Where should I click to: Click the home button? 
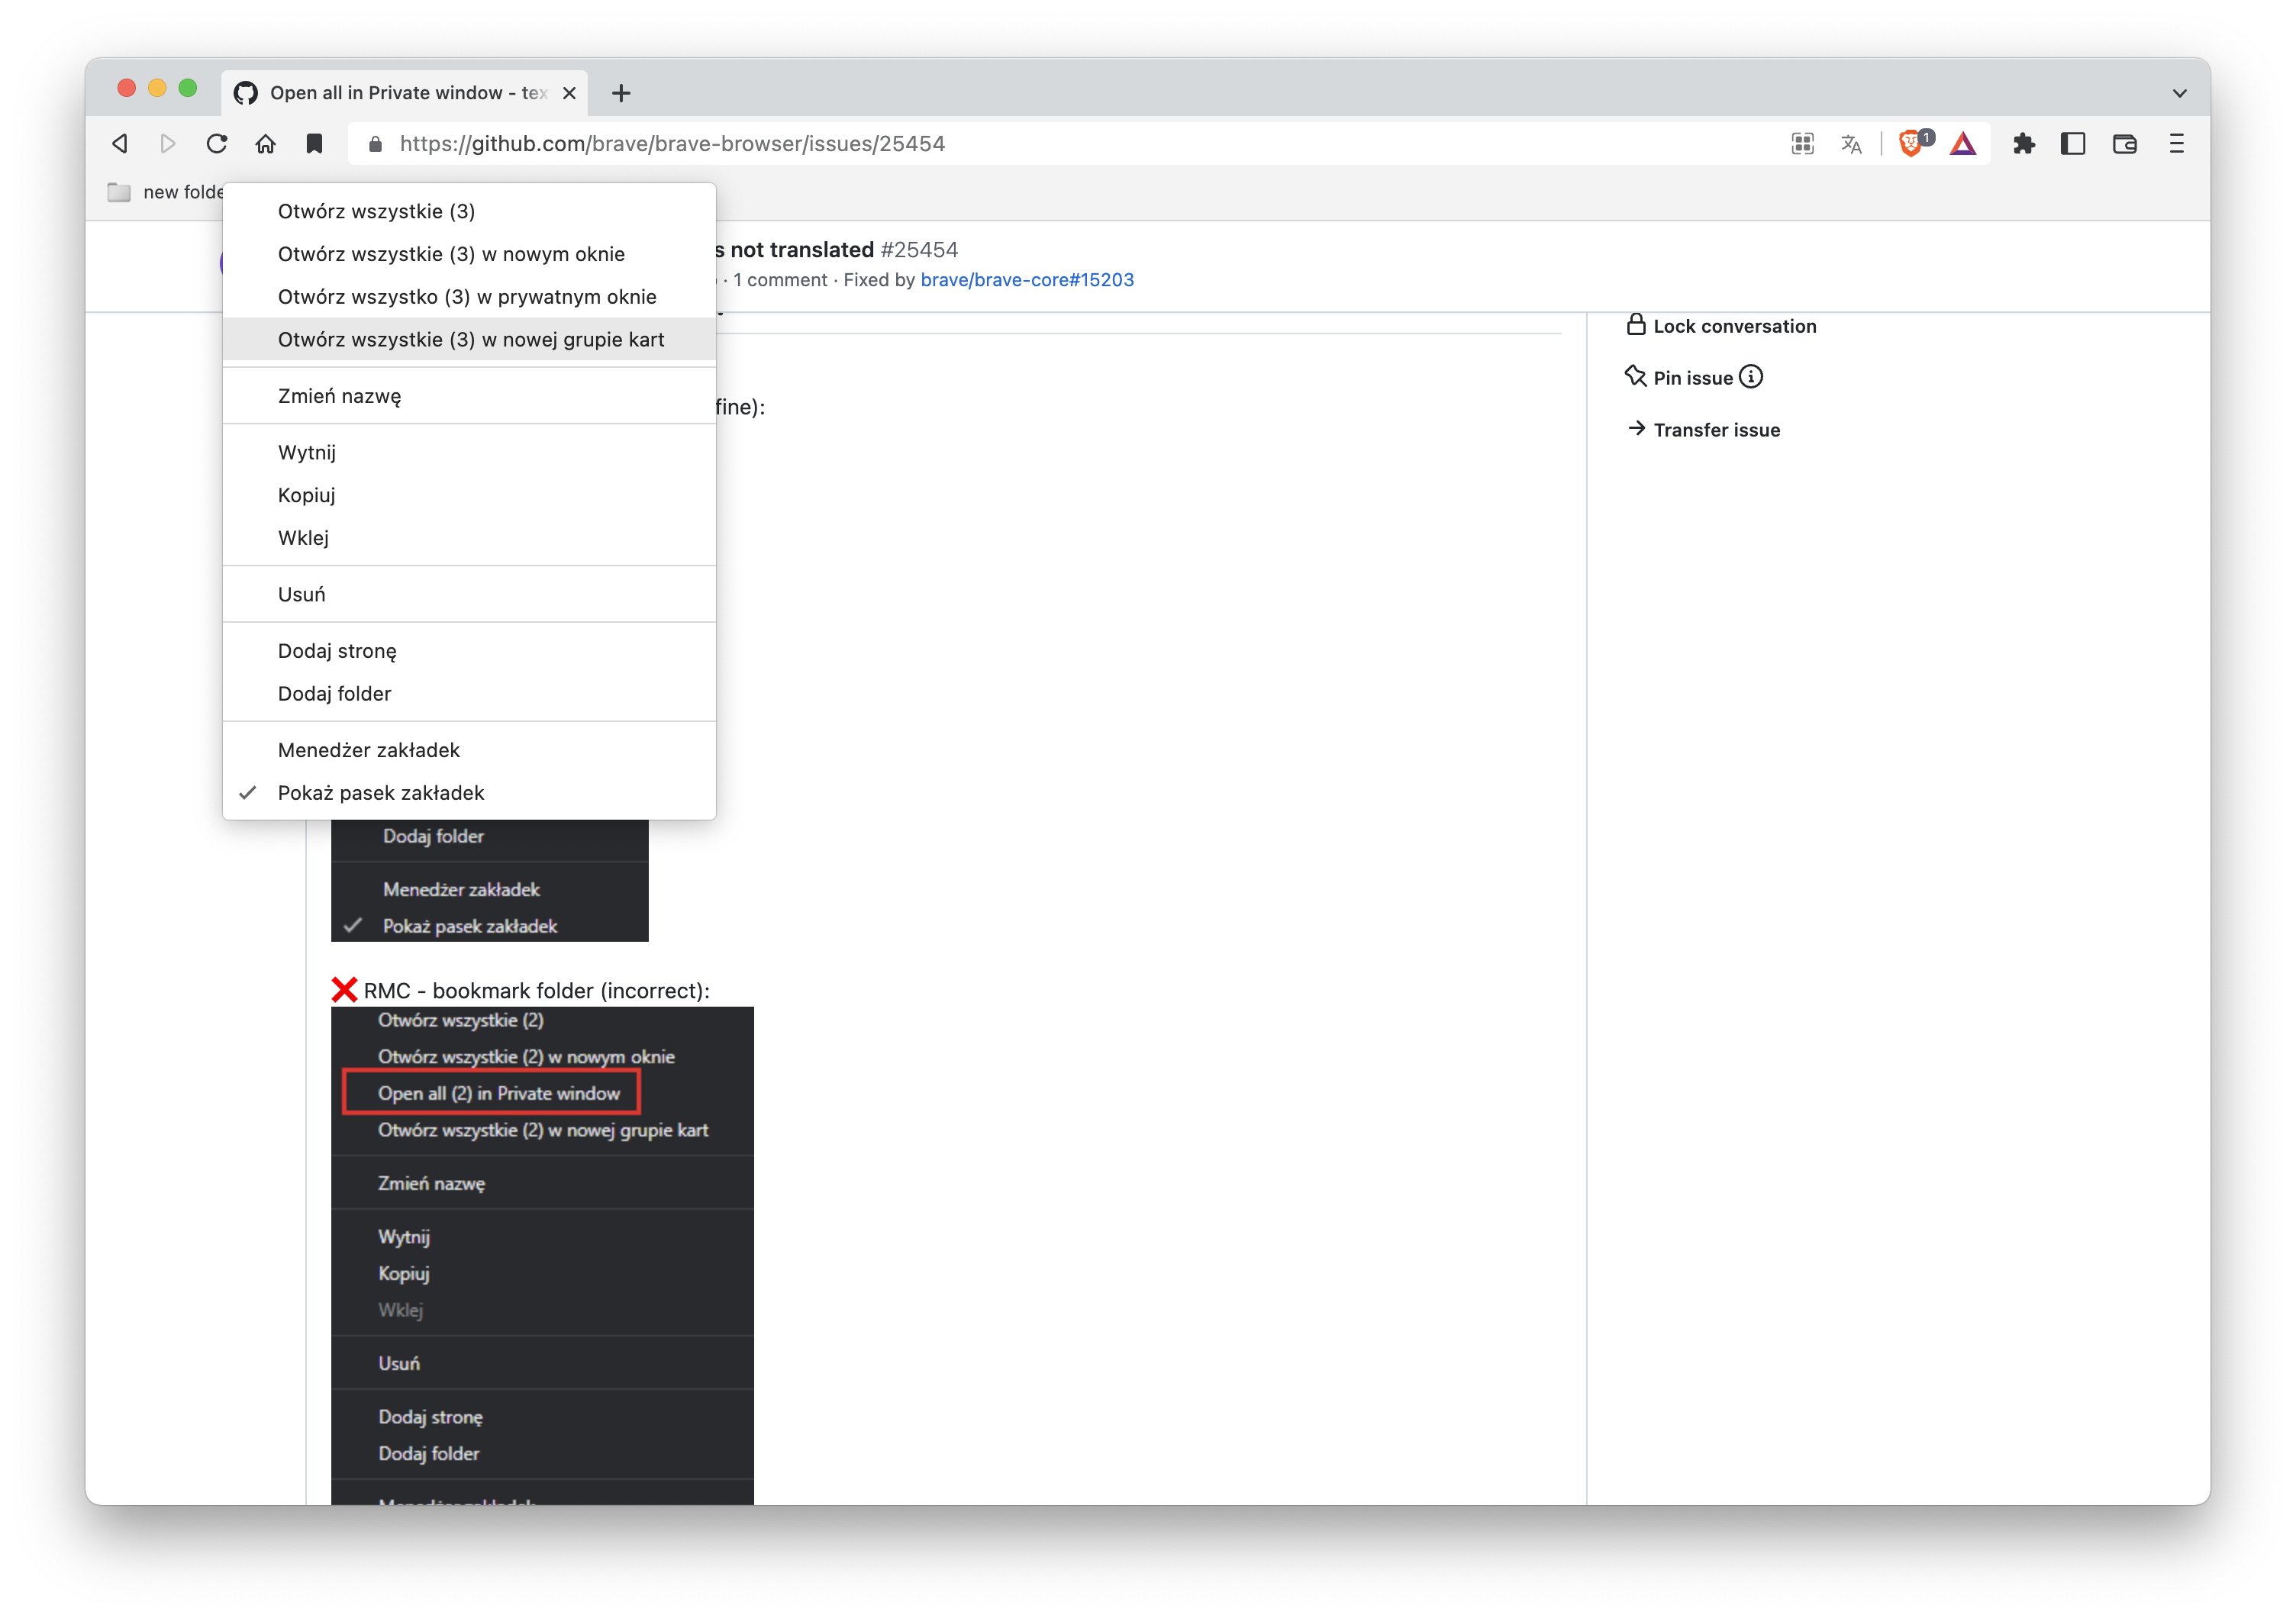tap(265, 143)
